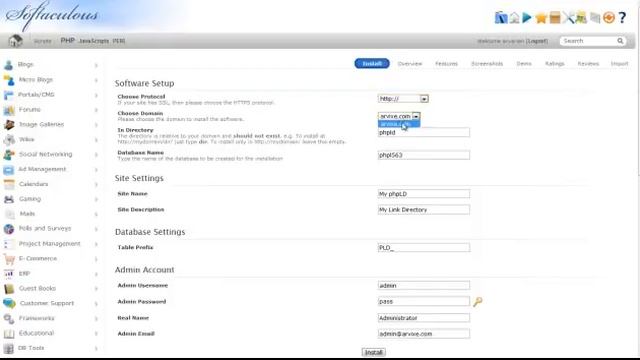Open the Reviews tab

click(588, 64)
